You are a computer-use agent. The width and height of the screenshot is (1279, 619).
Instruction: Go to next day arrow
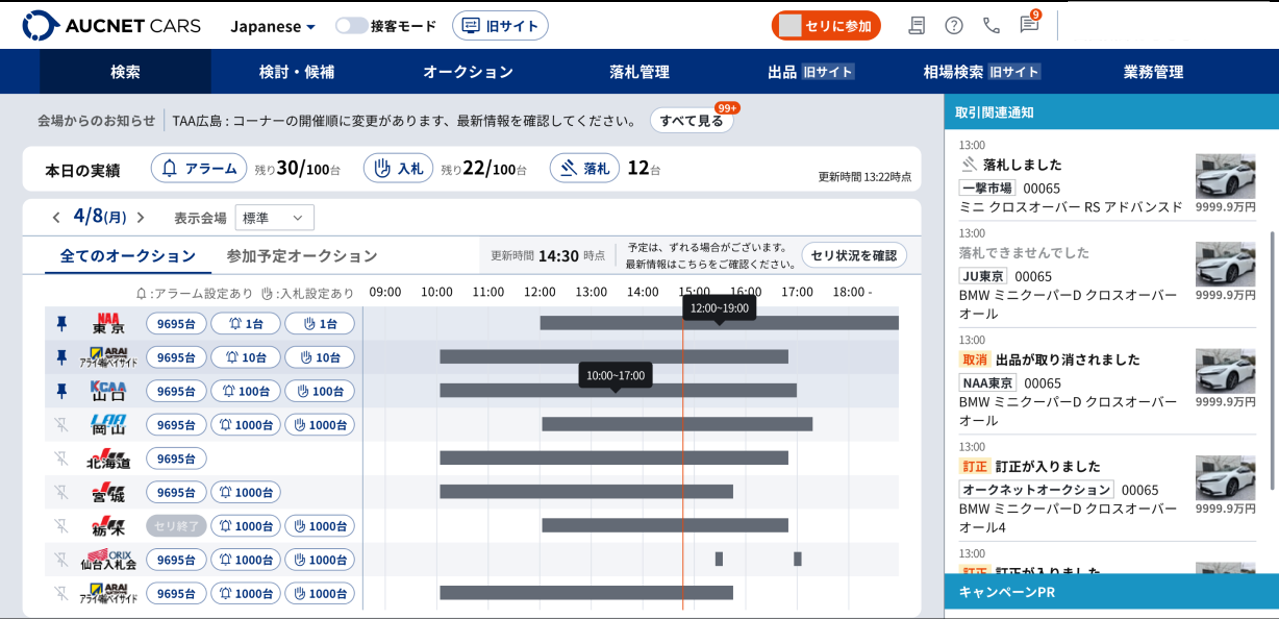pyautogui.click(x=141, y=217)
